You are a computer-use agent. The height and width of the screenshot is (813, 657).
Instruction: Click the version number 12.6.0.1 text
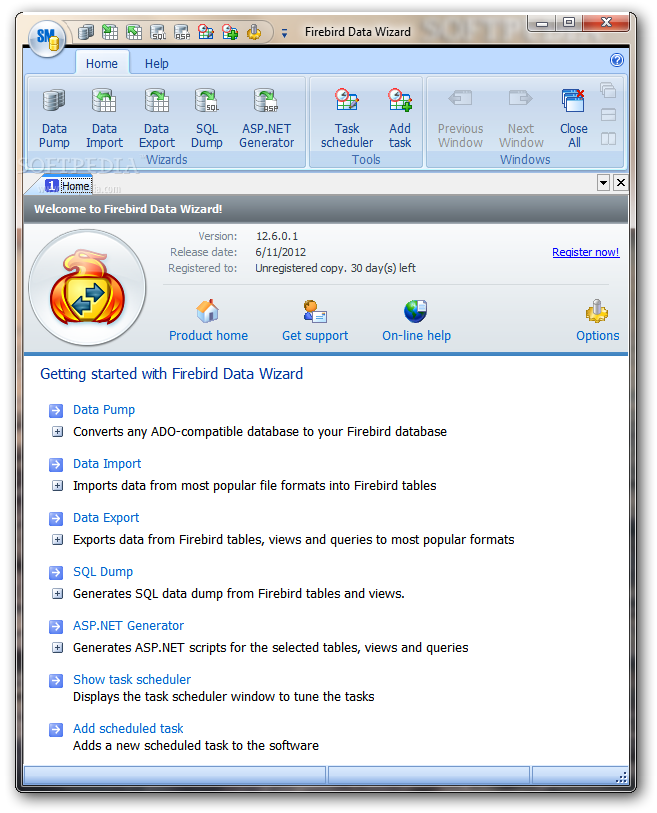(x=277, y=236)
